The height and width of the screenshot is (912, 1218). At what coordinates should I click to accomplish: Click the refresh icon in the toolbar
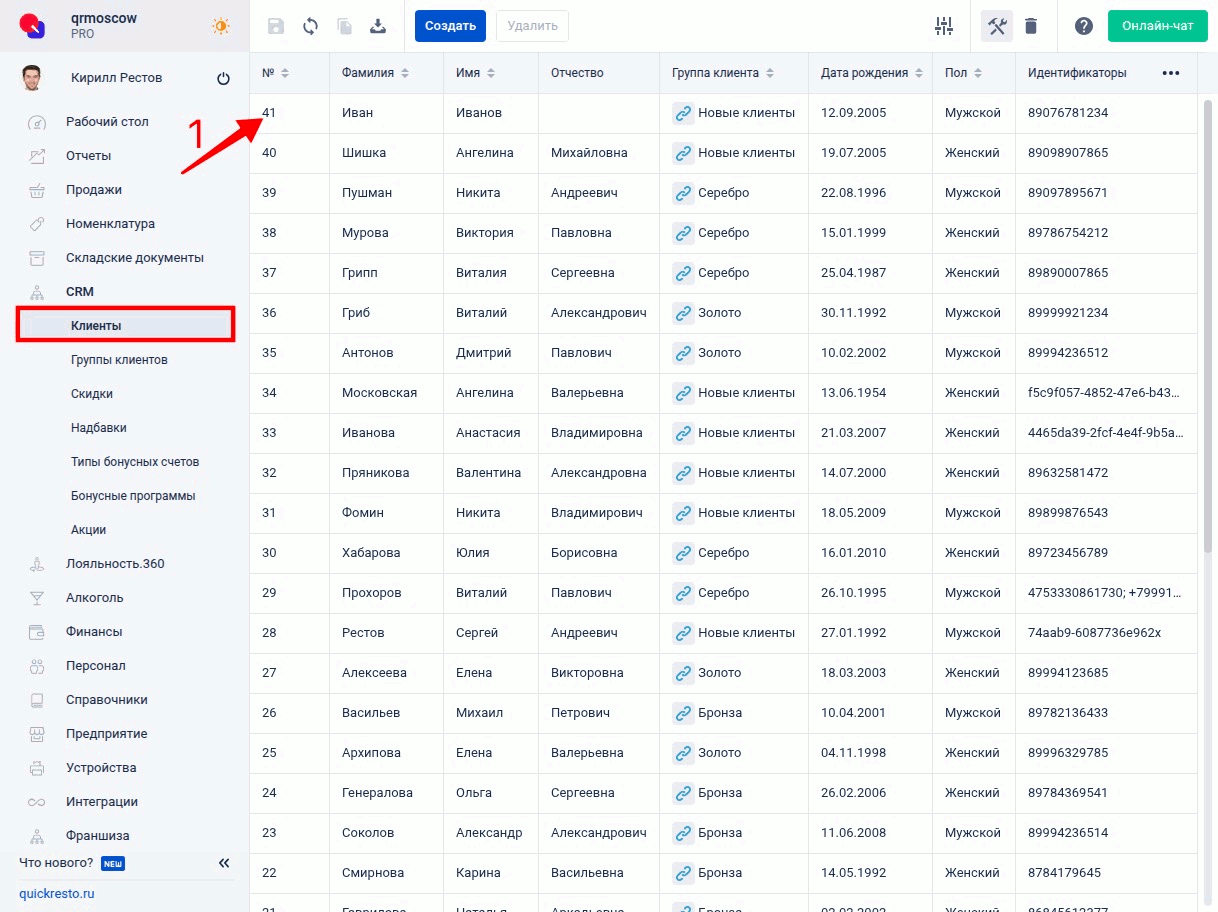click(x=310, y=26)
